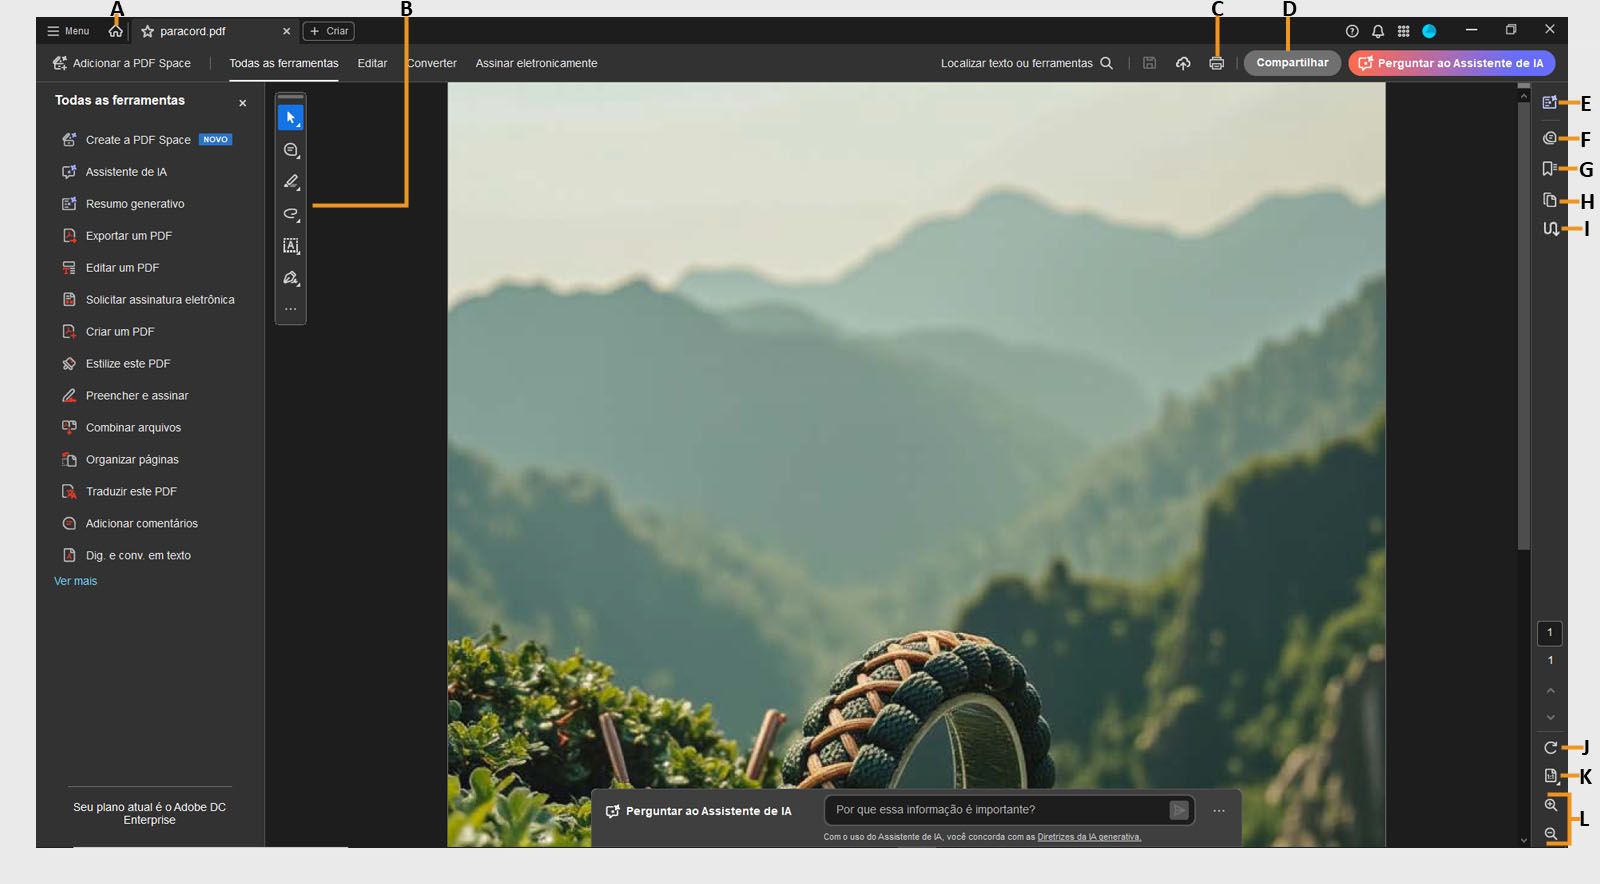Open the attachments panel icon
The width and height of the screenshot is (1600, 884).
1550,229
